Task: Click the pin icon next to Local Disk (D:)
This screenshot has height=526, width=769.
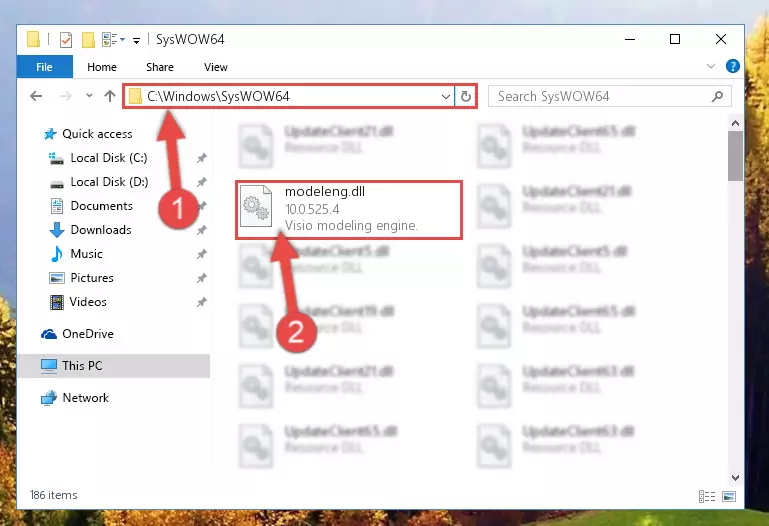Action: click(x=202, y=182)
